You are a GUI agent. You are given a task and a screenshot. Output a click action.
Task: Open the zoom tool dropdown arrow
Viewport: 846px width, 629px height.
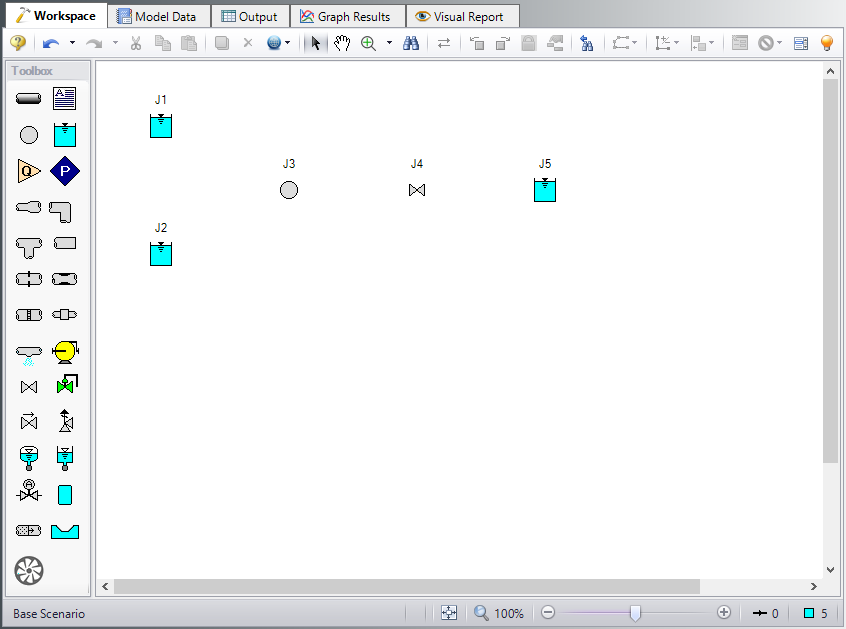tap(389, 43)
